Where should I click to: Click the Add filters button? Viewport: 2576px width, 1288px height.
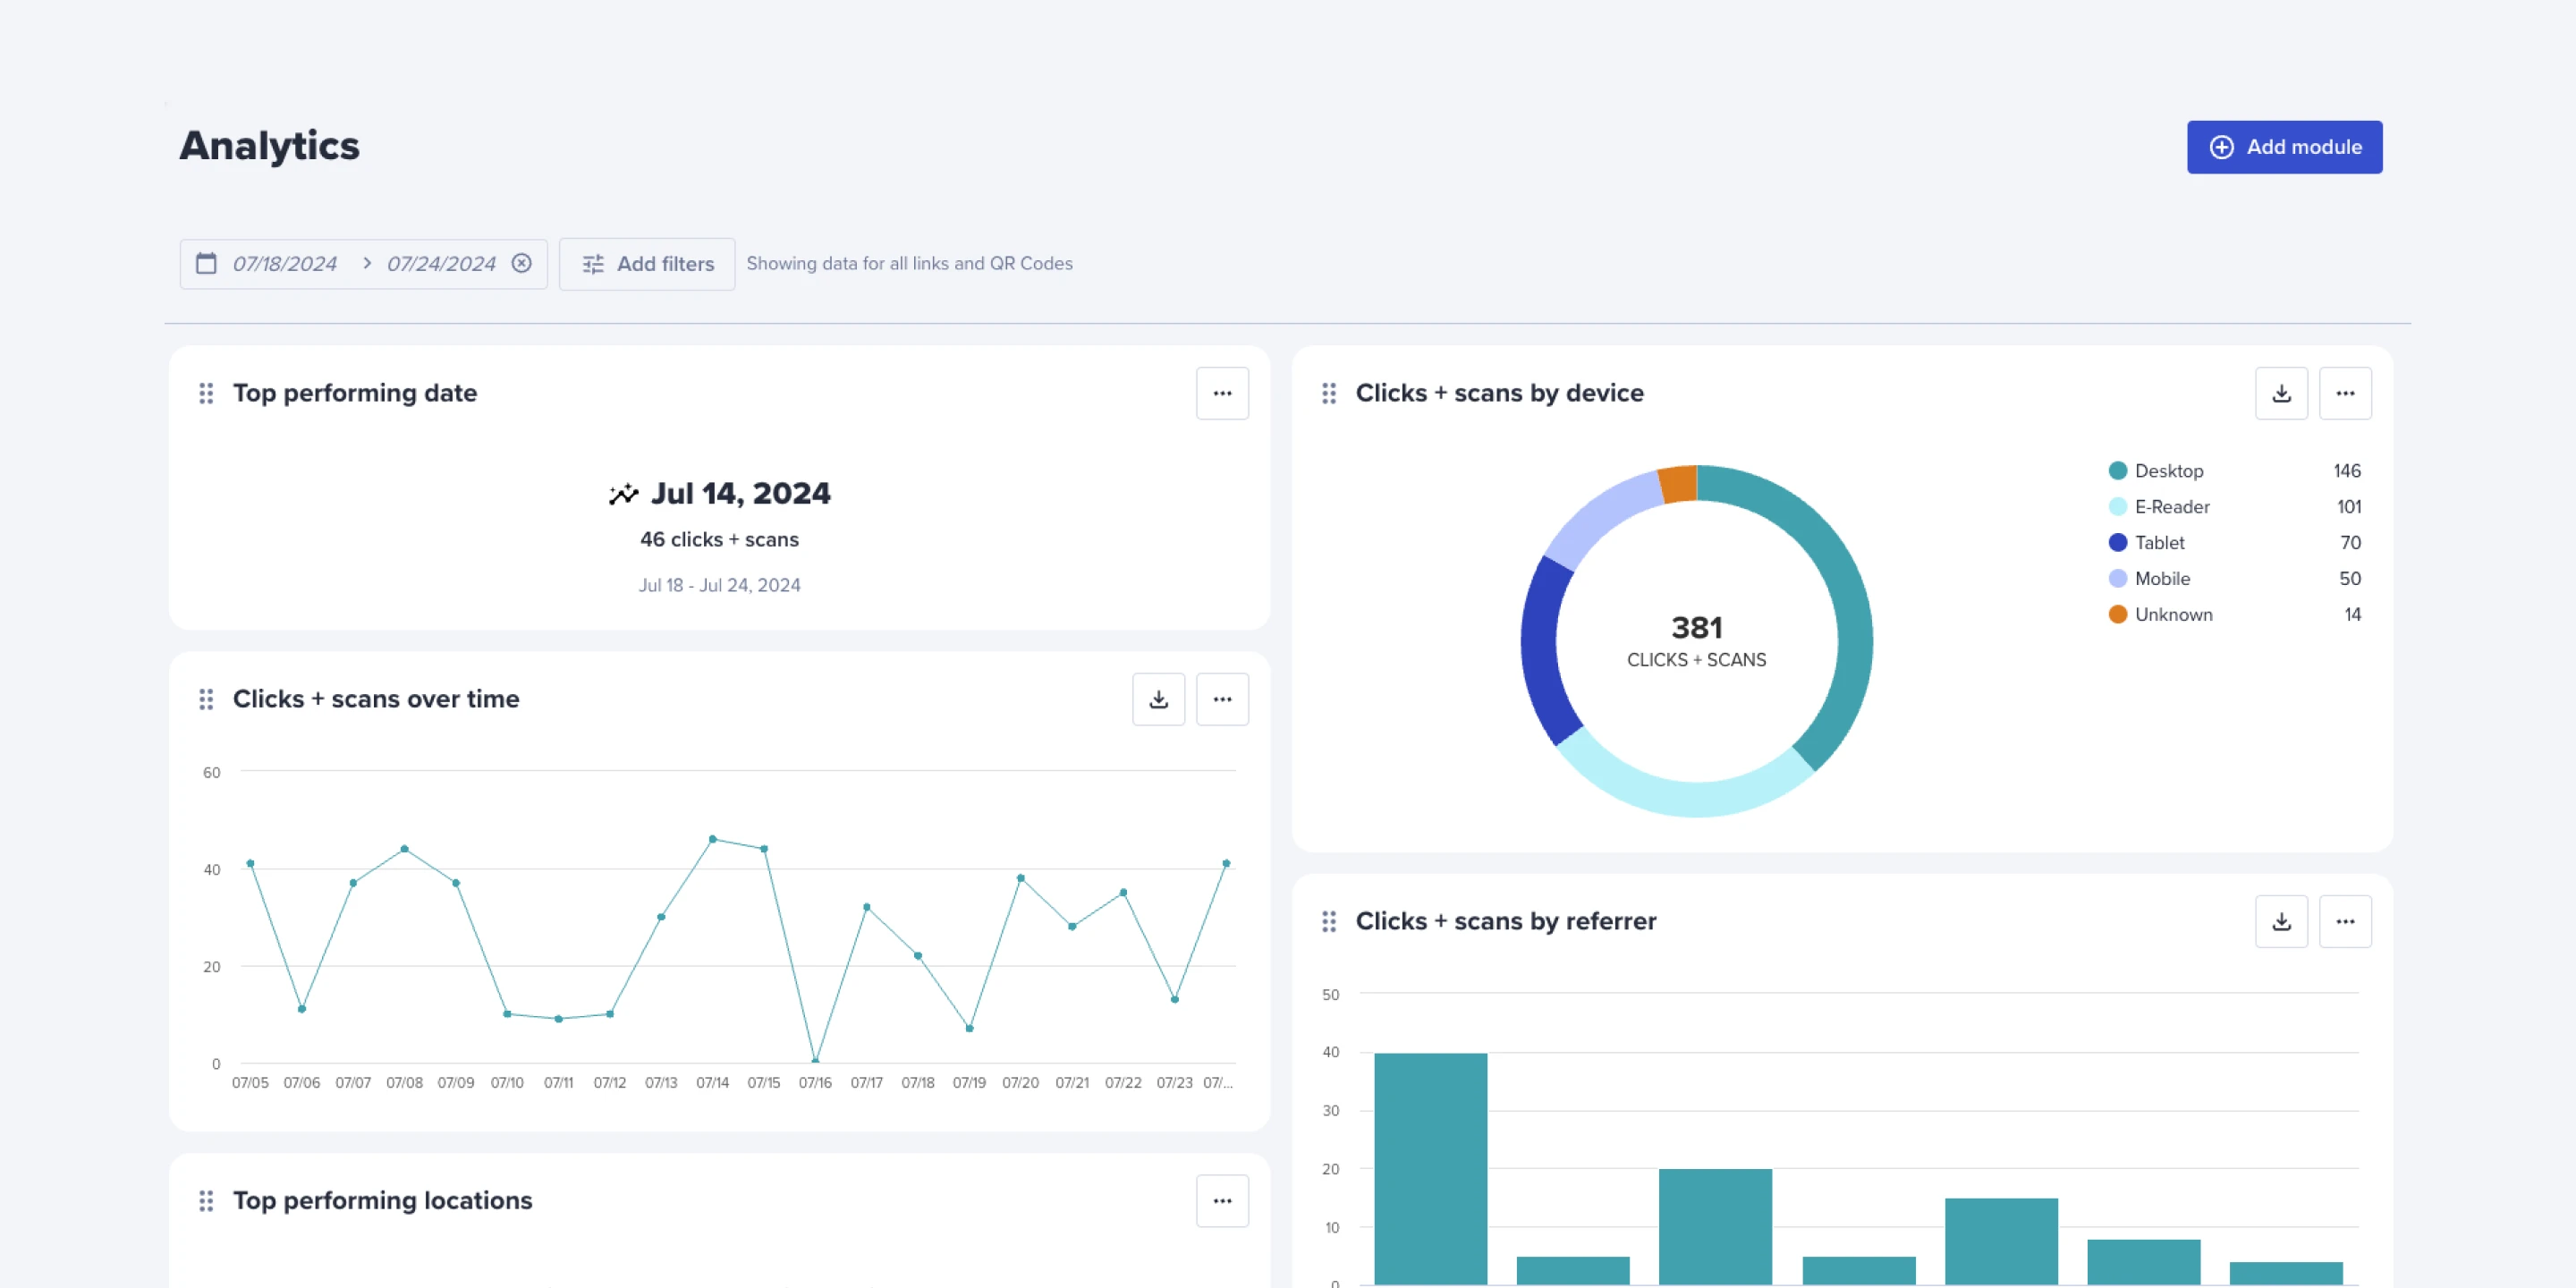pos(647,263)
